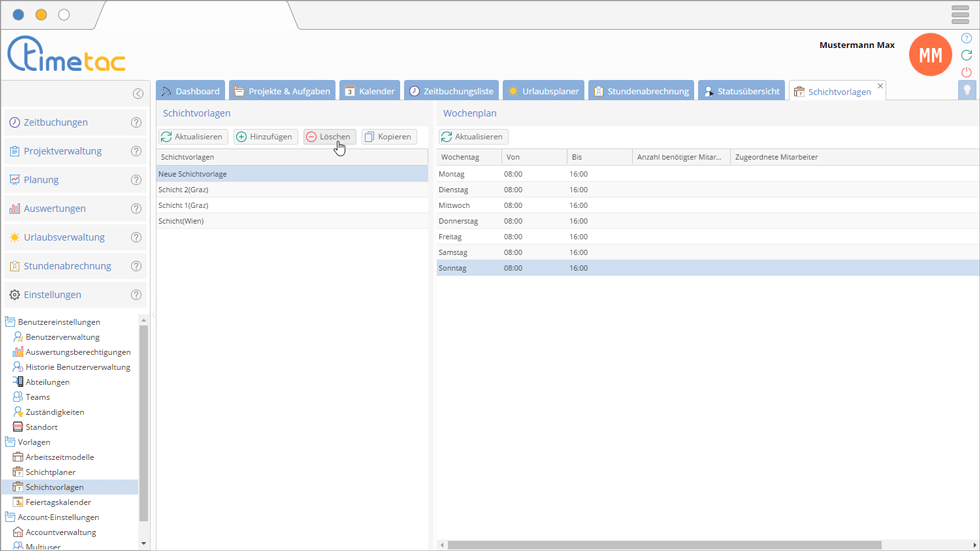Close the Schichtvorlagen tab
This screenshot has height=551, width=980.
tap(880, 86)
